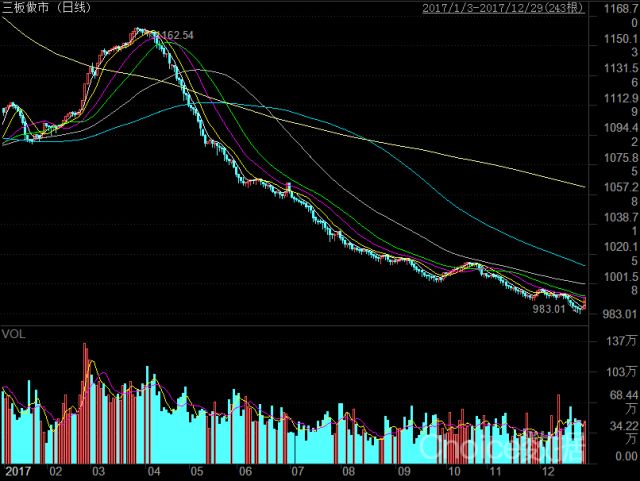Click the 34.22万 volume axis label
This screenshot has width=640, height=481.
tap(623, 433)
